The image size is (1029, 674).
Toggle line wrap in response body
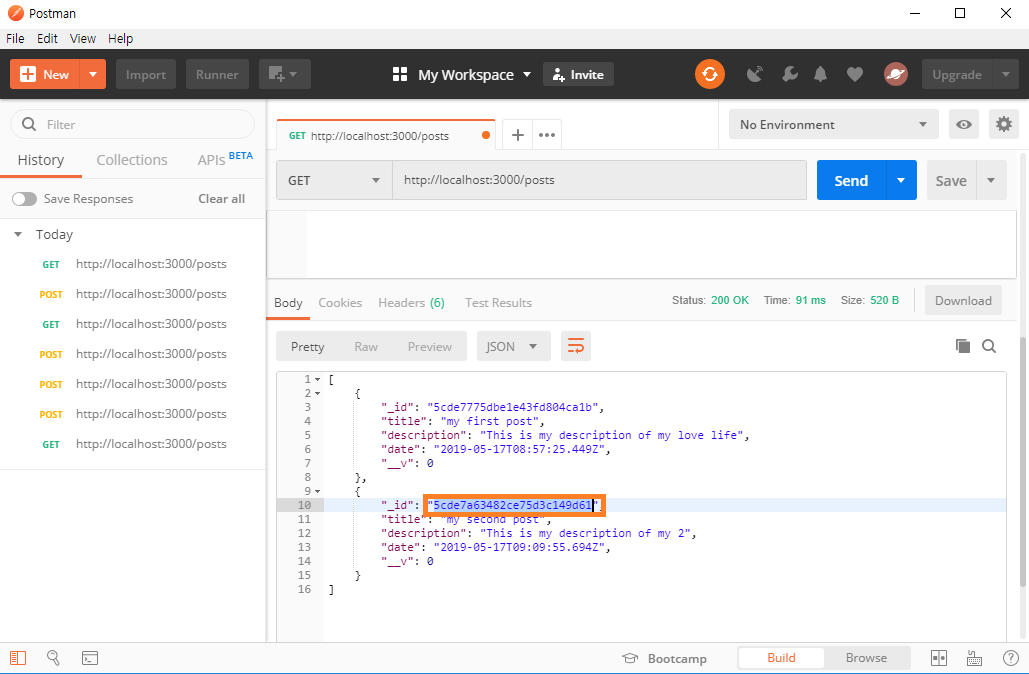576,346
